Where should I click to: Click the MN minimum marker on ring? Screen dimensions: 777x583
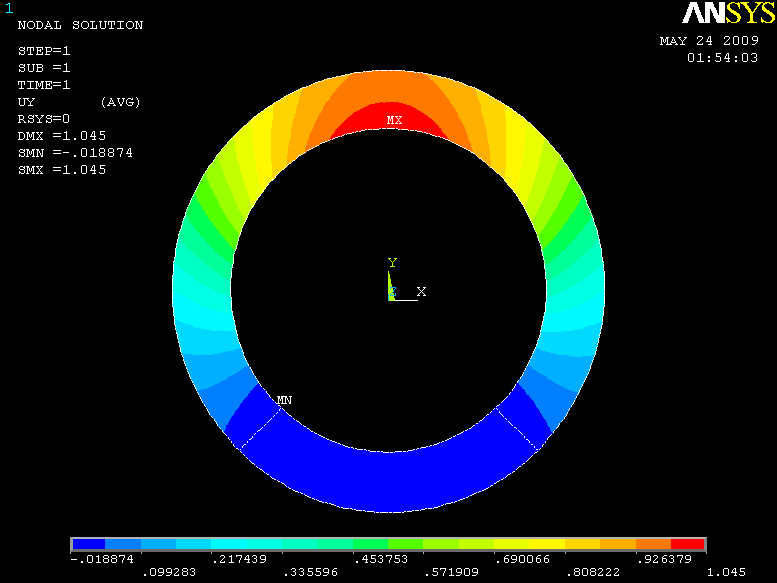(284, 400)
